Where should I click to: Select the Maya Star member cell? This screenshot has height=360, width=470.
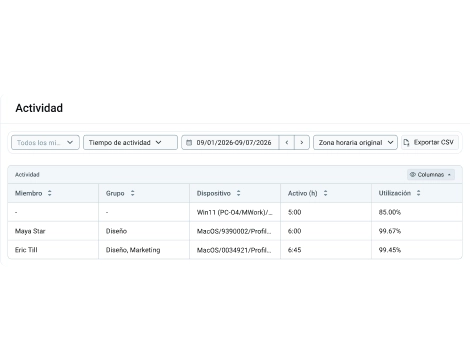53,231
